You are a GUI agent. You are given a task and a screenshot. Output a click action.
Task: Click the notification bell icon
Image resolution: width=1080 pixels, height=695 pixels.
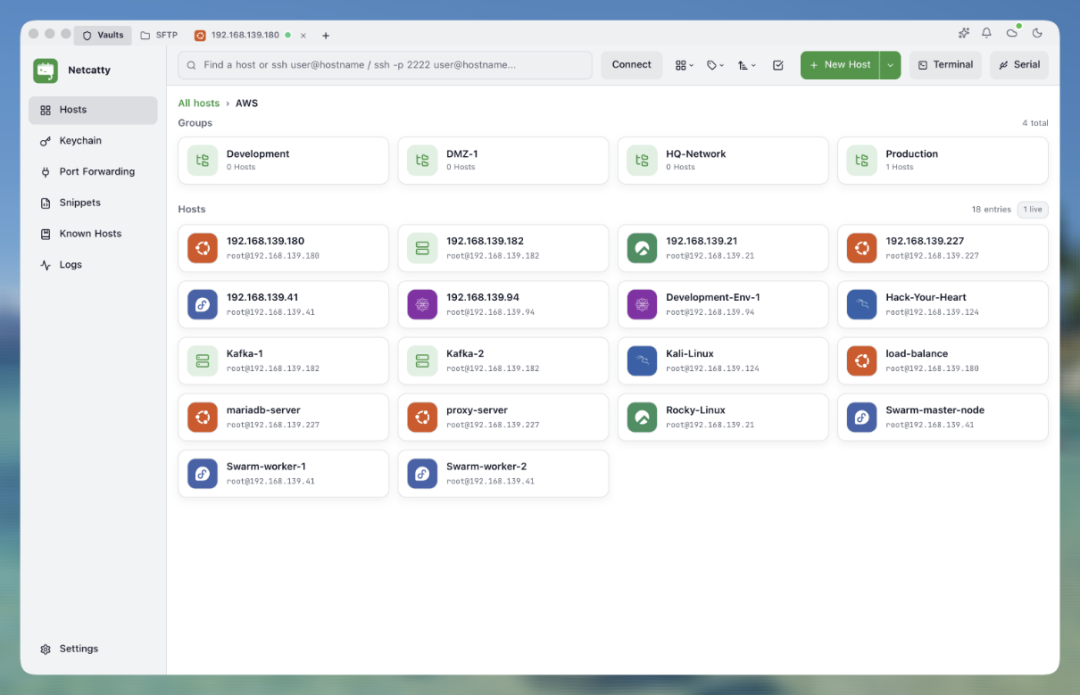pos(986,33)
